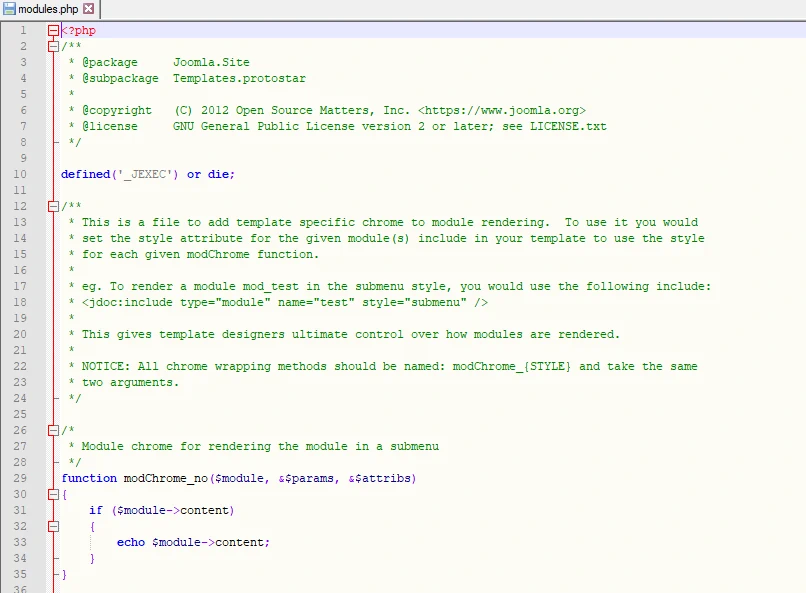Switch to the modules.php tab
The image size is (806, 593).
[48, 9]
